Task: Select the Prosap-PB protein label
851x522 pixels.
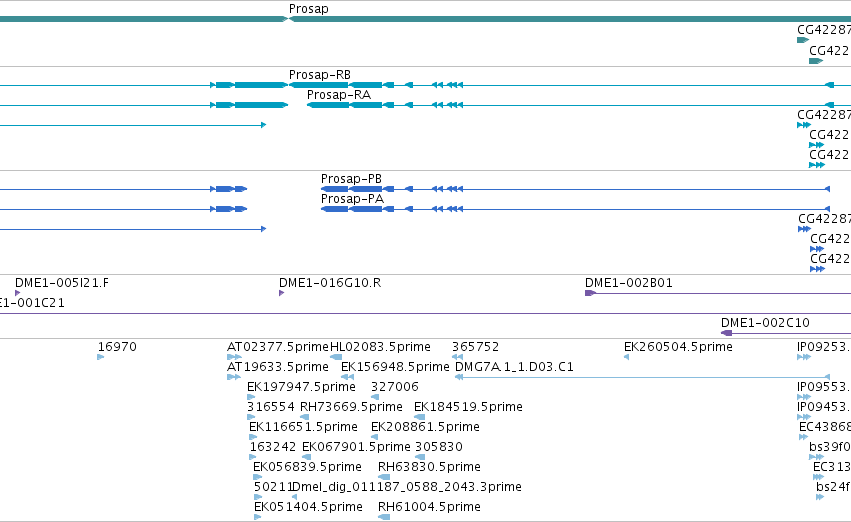Action: tap(351, 179)
